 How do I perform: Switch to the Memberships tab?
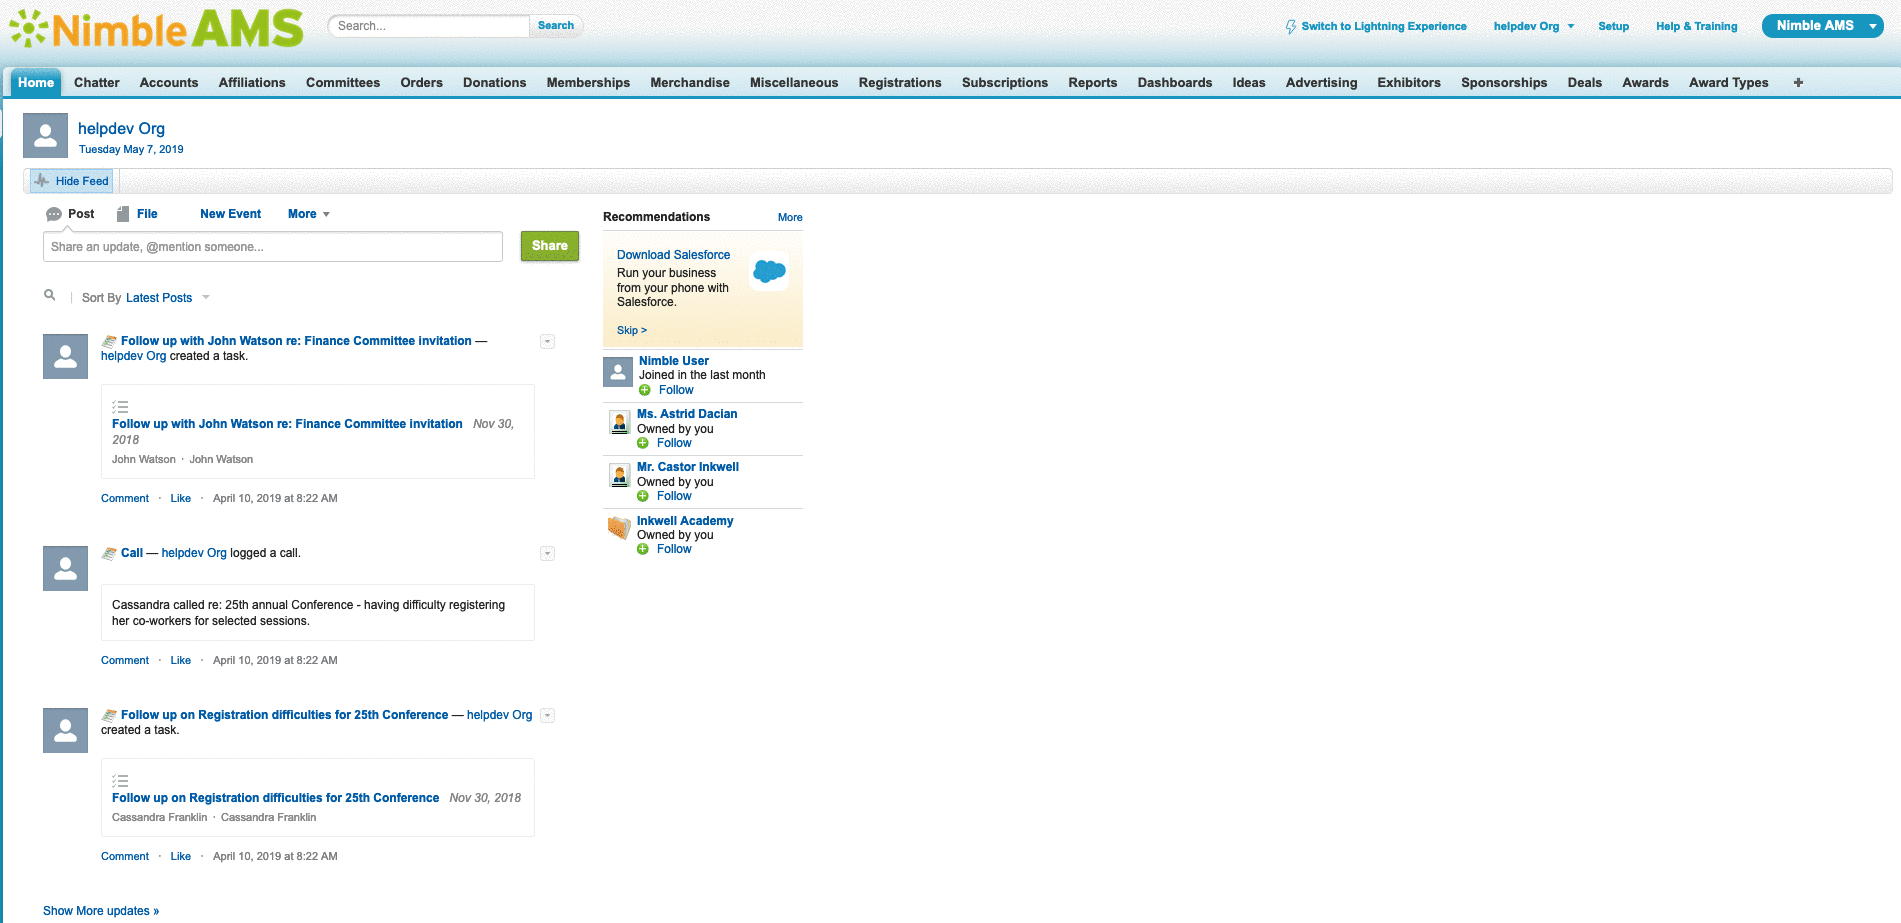click(588, 83)
